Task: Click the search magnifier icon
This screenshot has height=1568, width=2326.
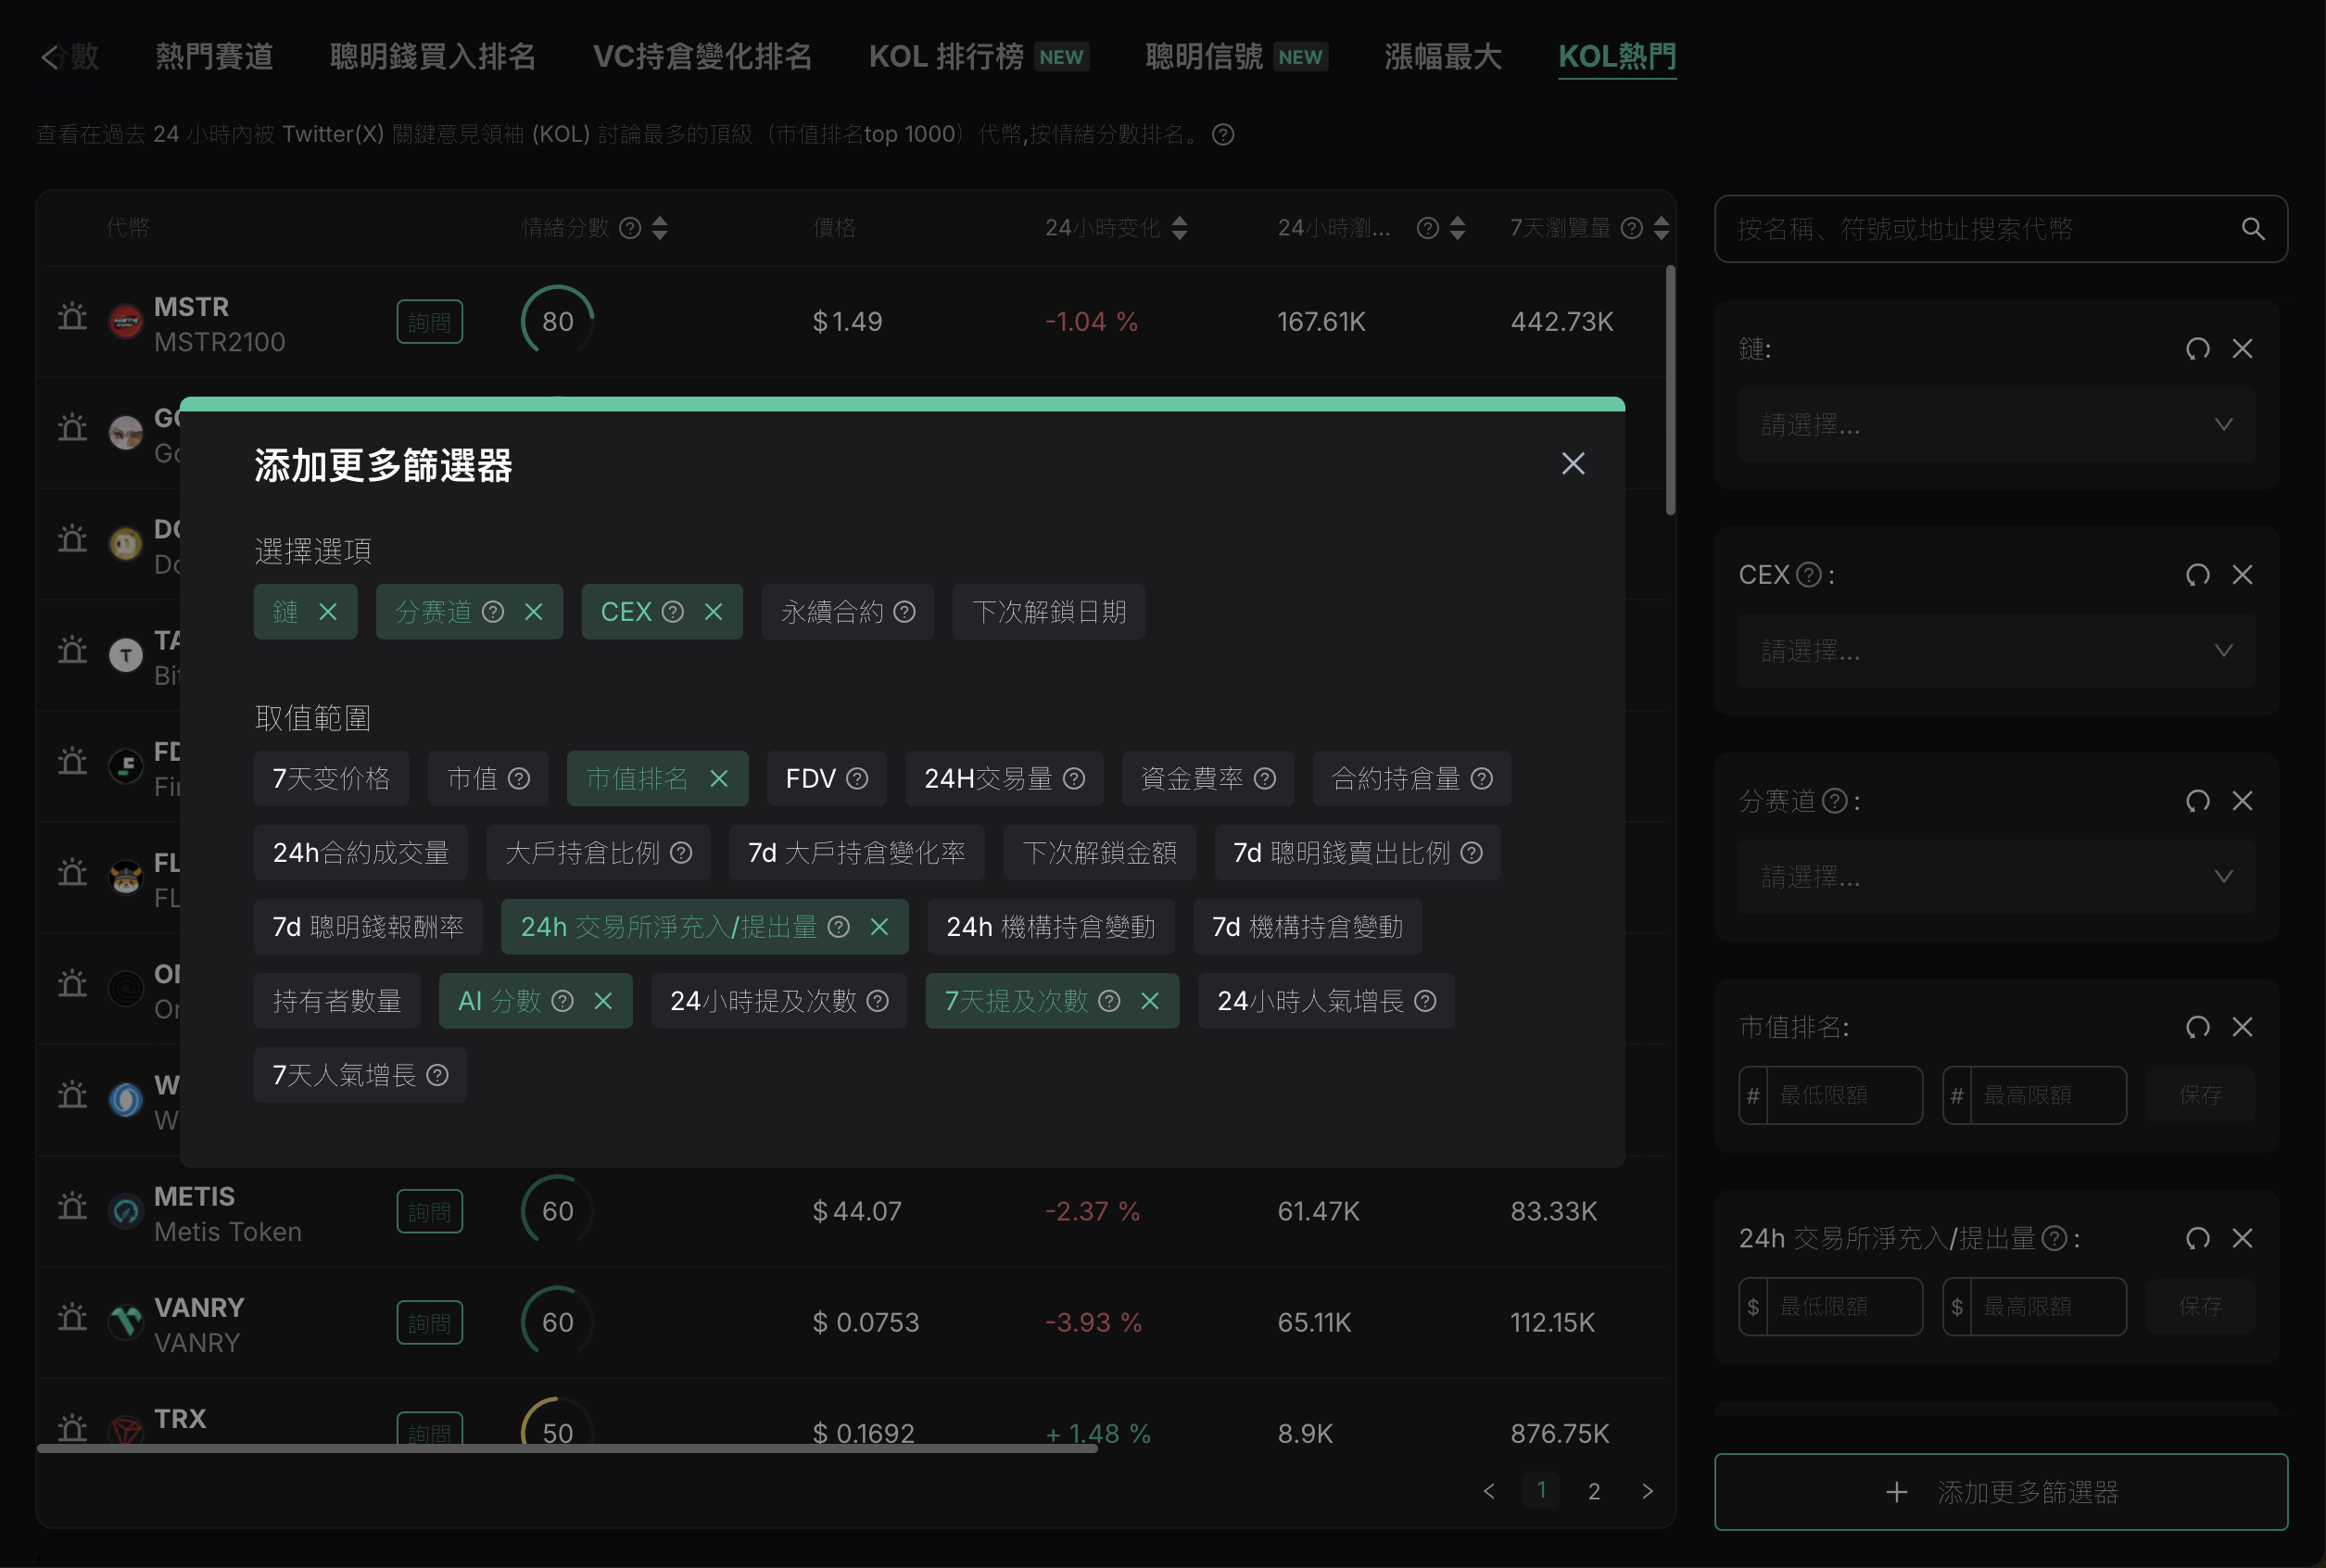Action: click(x=2252, y=229)
